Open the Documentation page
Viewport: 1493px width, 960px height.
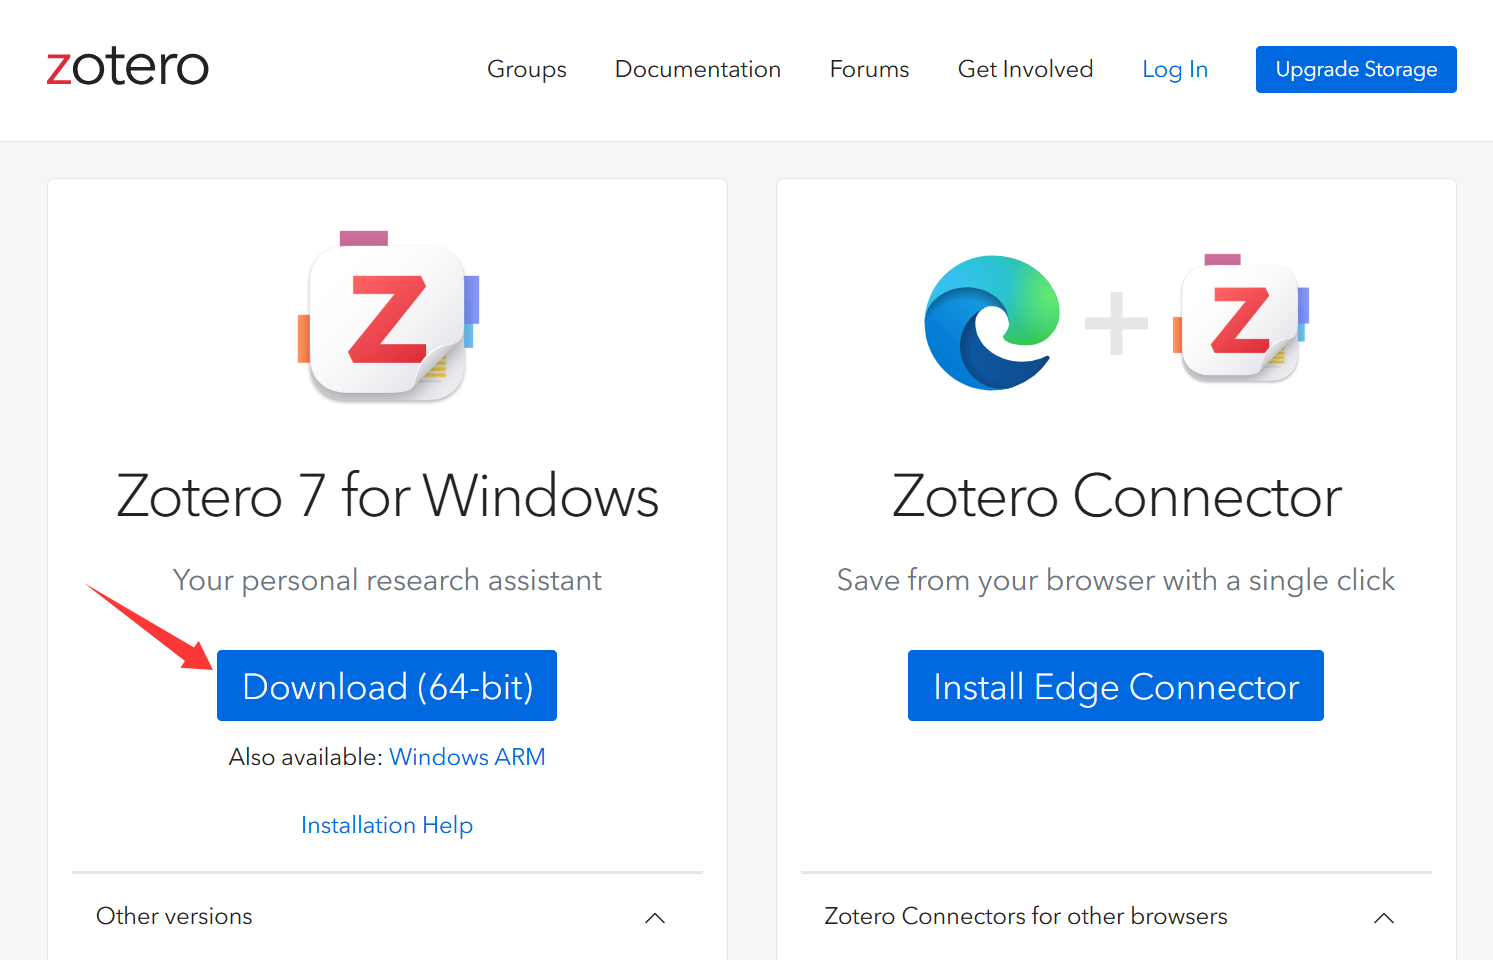coord(698,69)
